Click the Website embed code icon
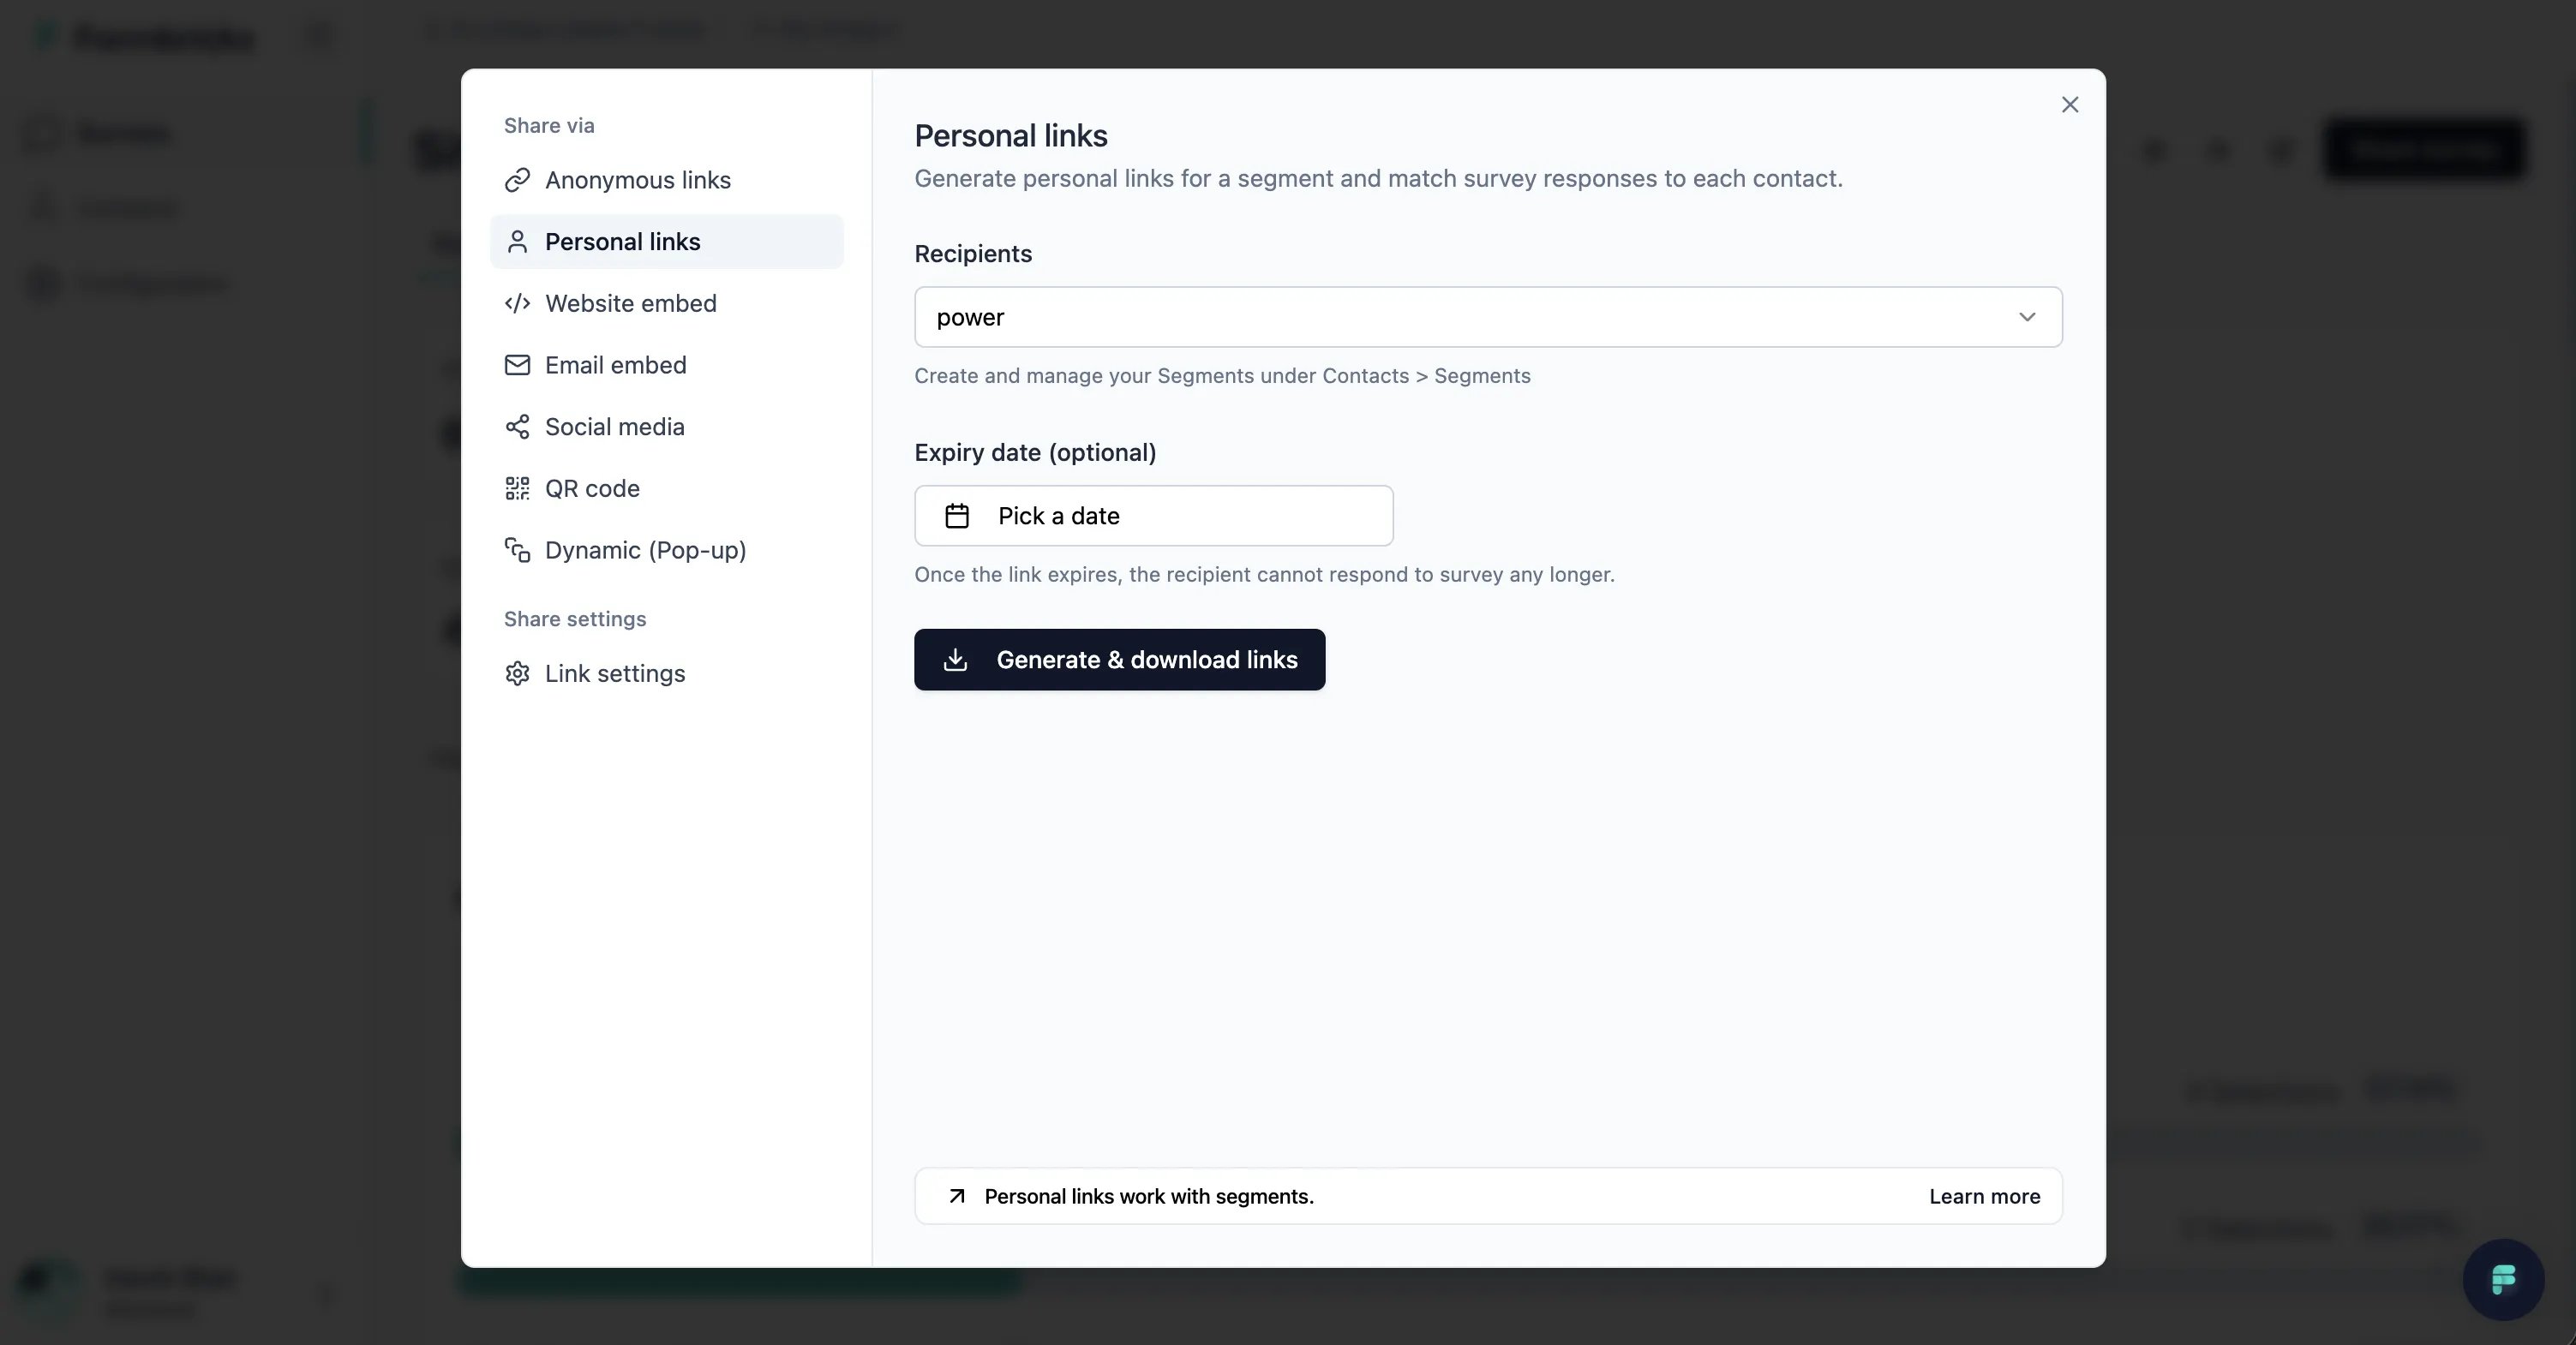 [517, 304]
